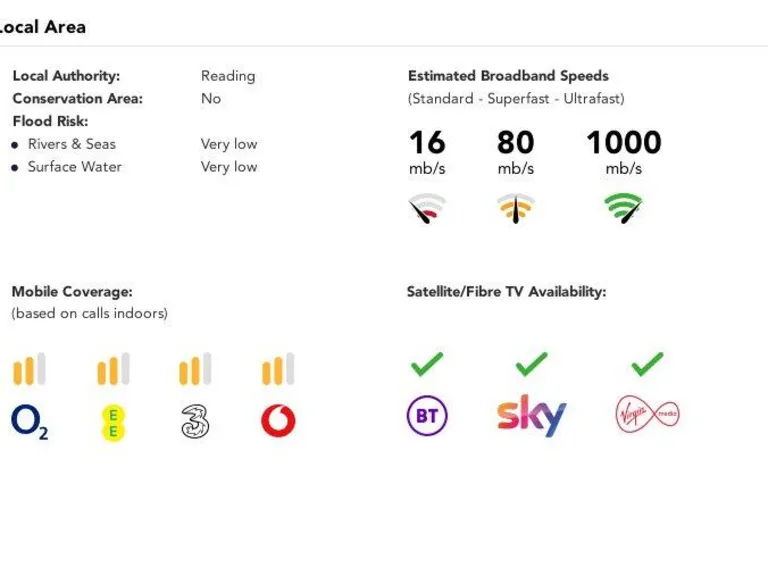
Task: Click the BT logo
Action: (x=427, y=416)
